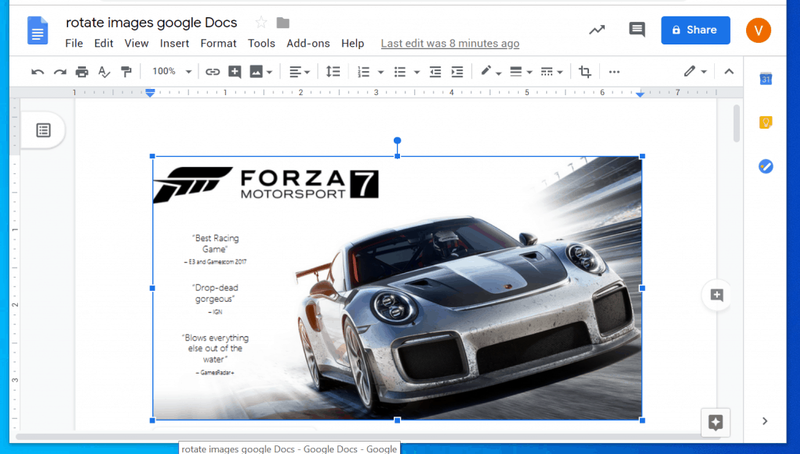Print the document

[x=82, y=72]
